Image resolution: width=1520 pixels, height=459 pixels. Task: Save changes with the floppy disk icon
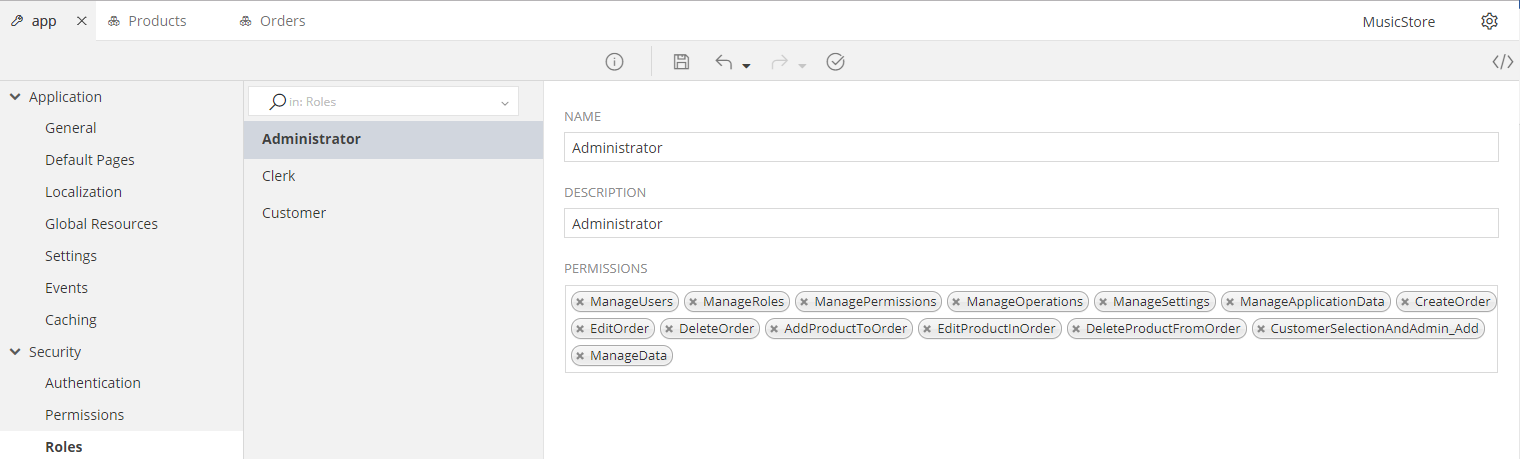tap(681, 62)
